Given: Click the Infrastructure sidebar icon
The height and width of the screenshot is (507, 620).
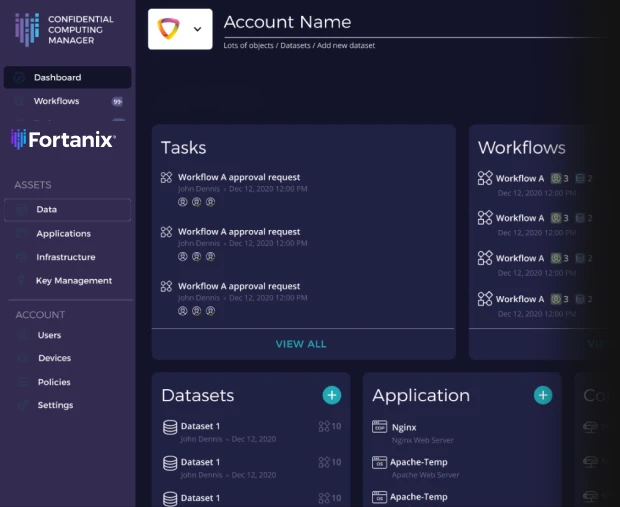Looking at the screenshot, I should 21,257.
